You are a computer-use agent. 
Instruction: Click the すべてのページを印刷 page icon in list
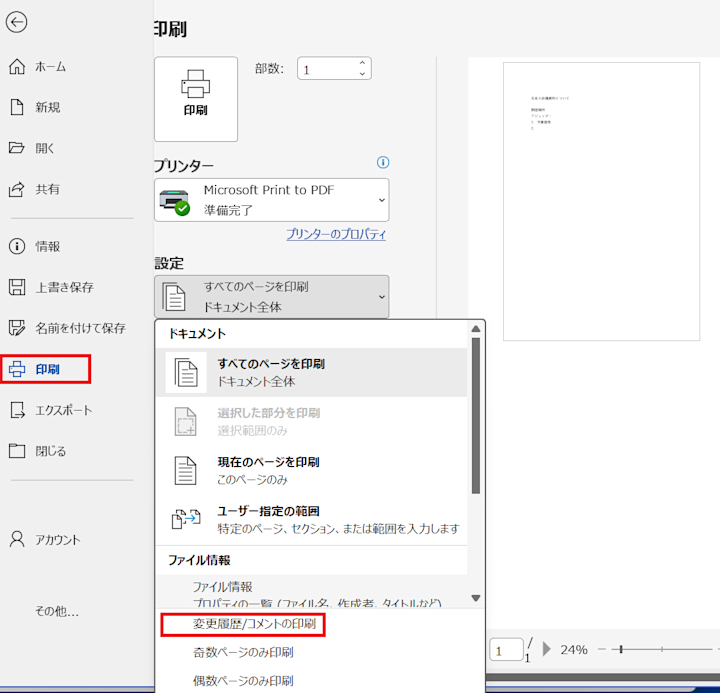coord(186,372)
